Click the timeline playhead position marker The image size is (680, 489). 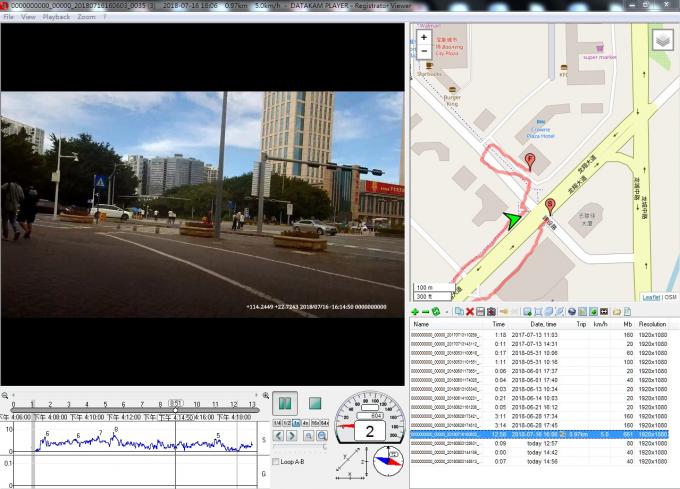[x=175, y=402]
